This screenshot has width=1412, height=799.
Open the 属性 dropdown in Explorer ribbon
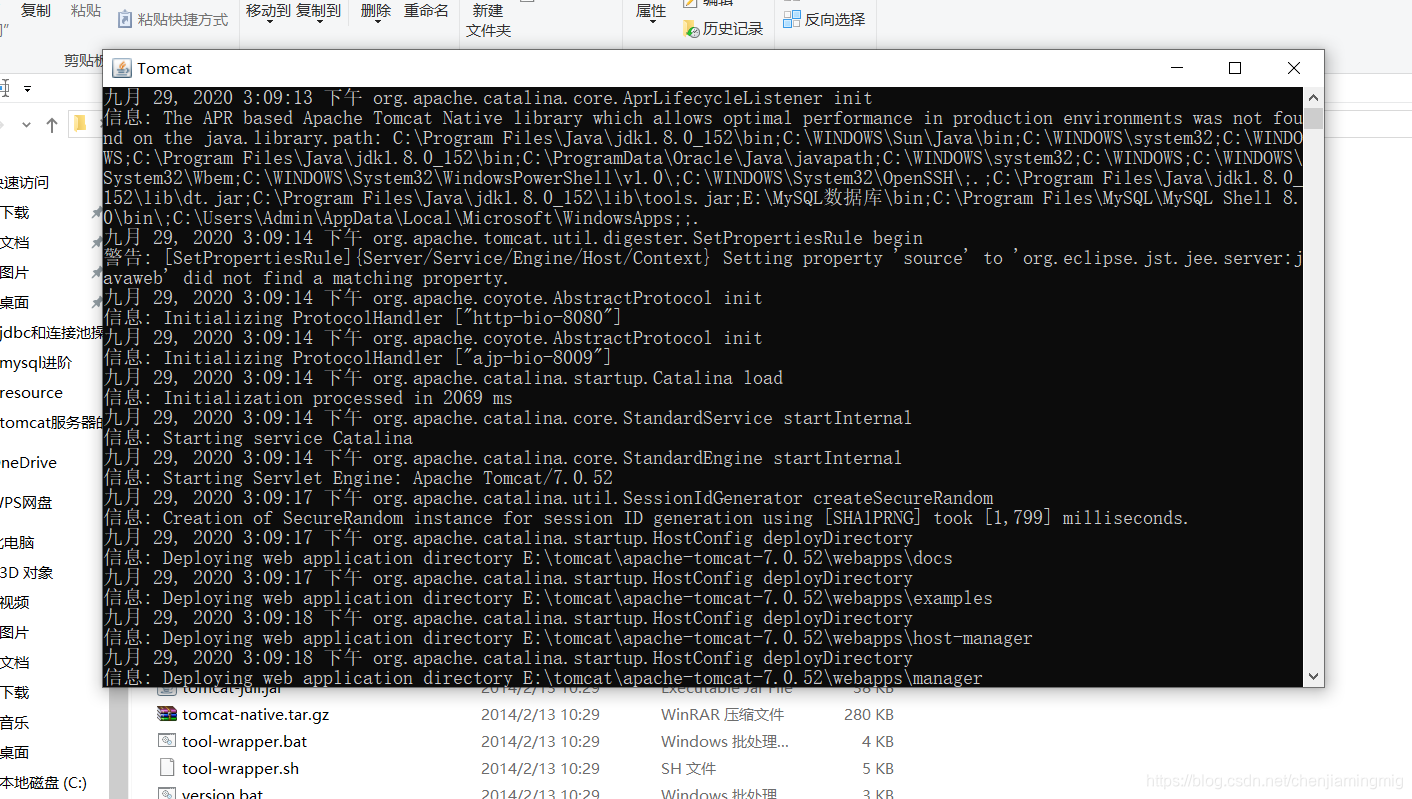(651, 11)
